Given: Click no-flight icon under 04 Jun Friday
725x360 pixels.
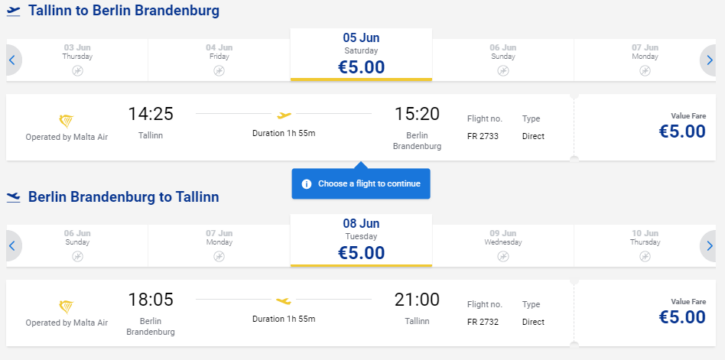Looking at the screenshot, I should (x=219, y=71).
